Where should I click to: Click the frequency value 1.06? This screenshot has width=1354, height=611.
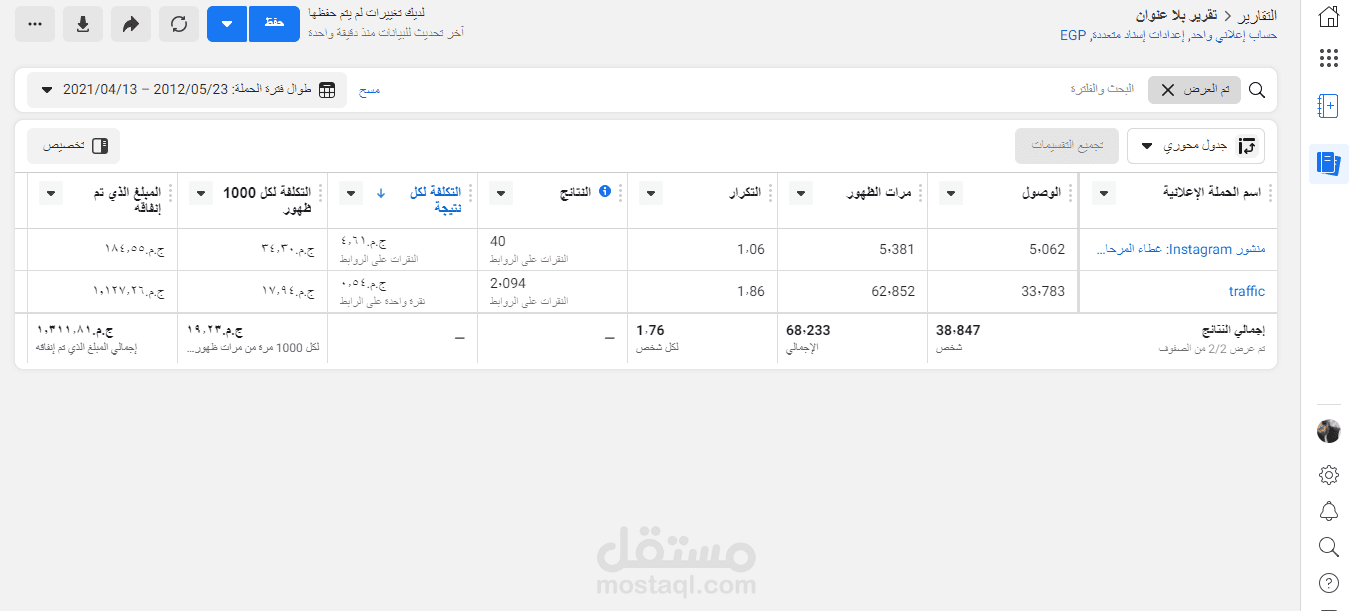pos(751,250)
